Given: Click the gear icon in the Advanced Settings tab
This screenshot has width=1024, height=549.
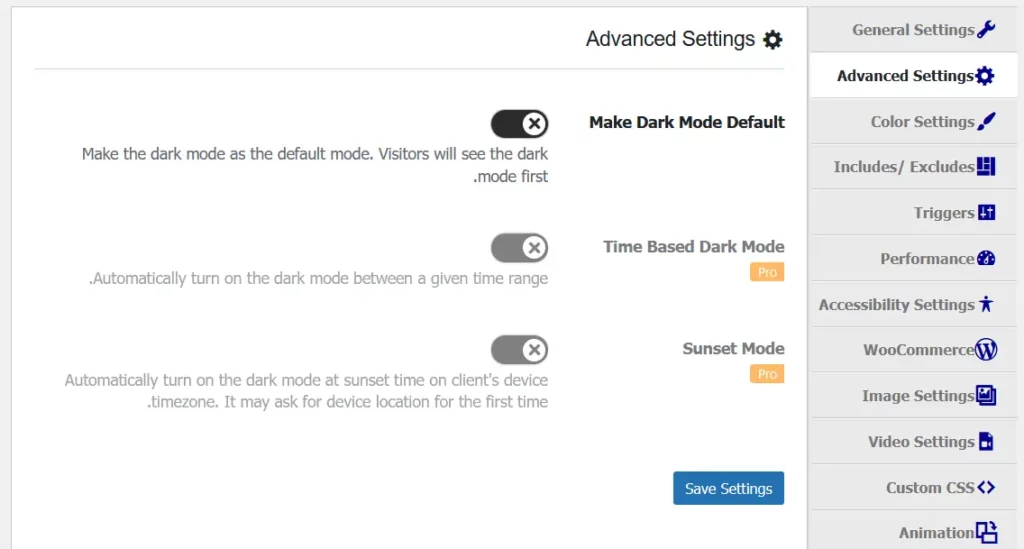Looking at the screenshot, I should point(985,76).
